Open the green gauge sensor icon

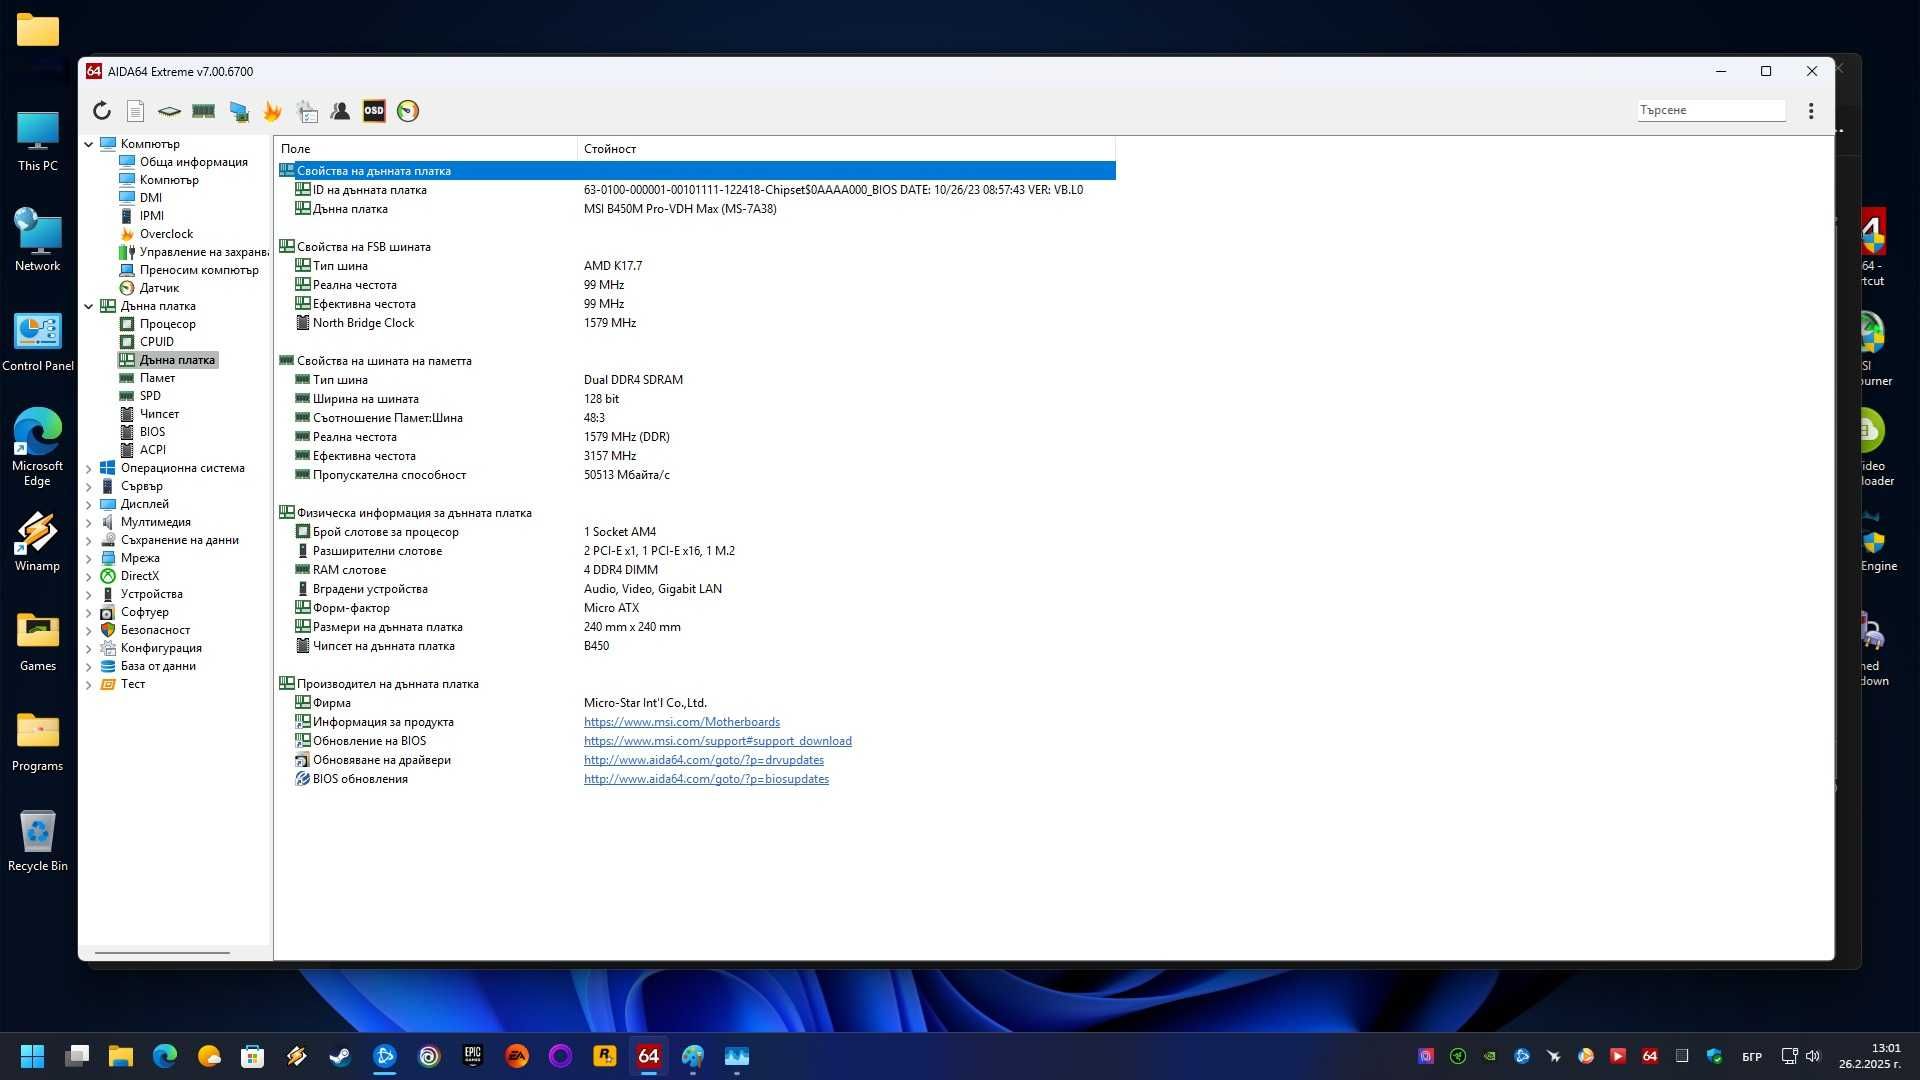pyautogui.click(x=408, y=111)
